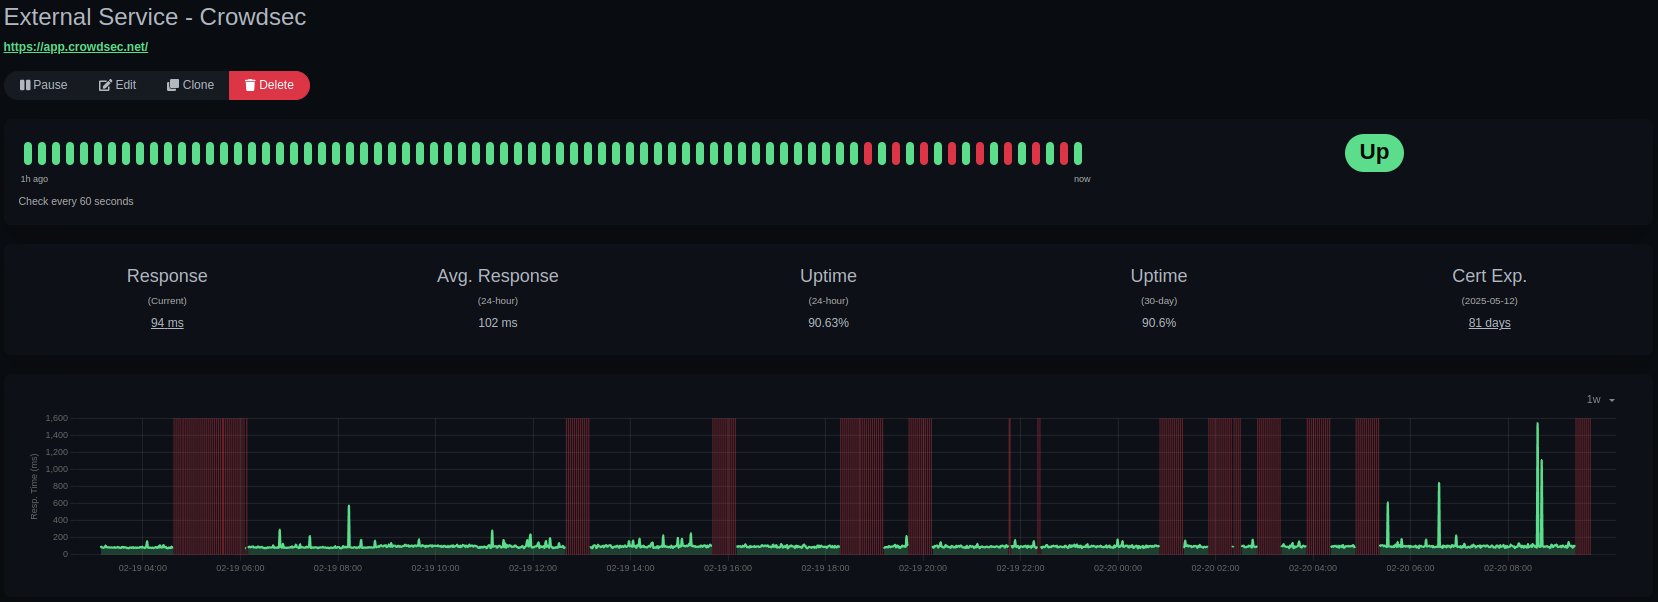Click the green Up status badge
This screenshot has width=1658, height=602.
coord(1374,153)
